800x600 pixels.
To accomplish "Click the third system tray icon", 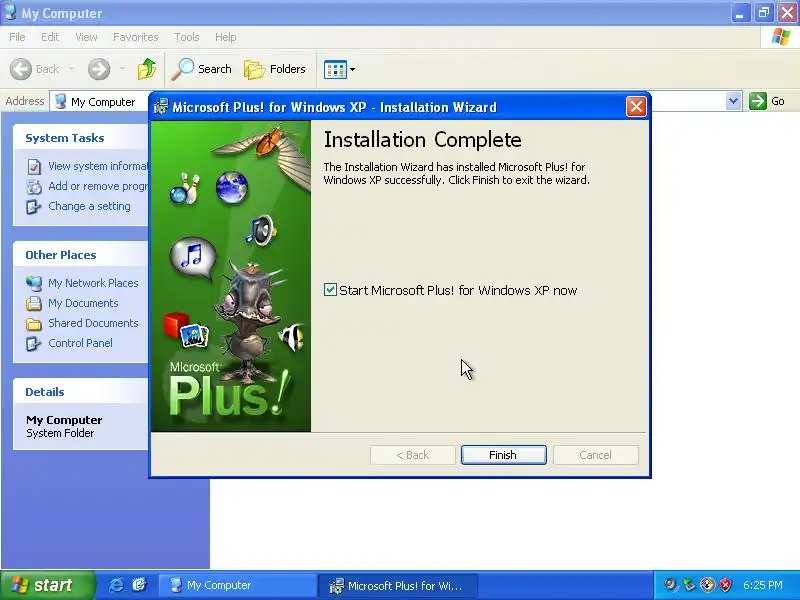I will click(x=707, y=585).
